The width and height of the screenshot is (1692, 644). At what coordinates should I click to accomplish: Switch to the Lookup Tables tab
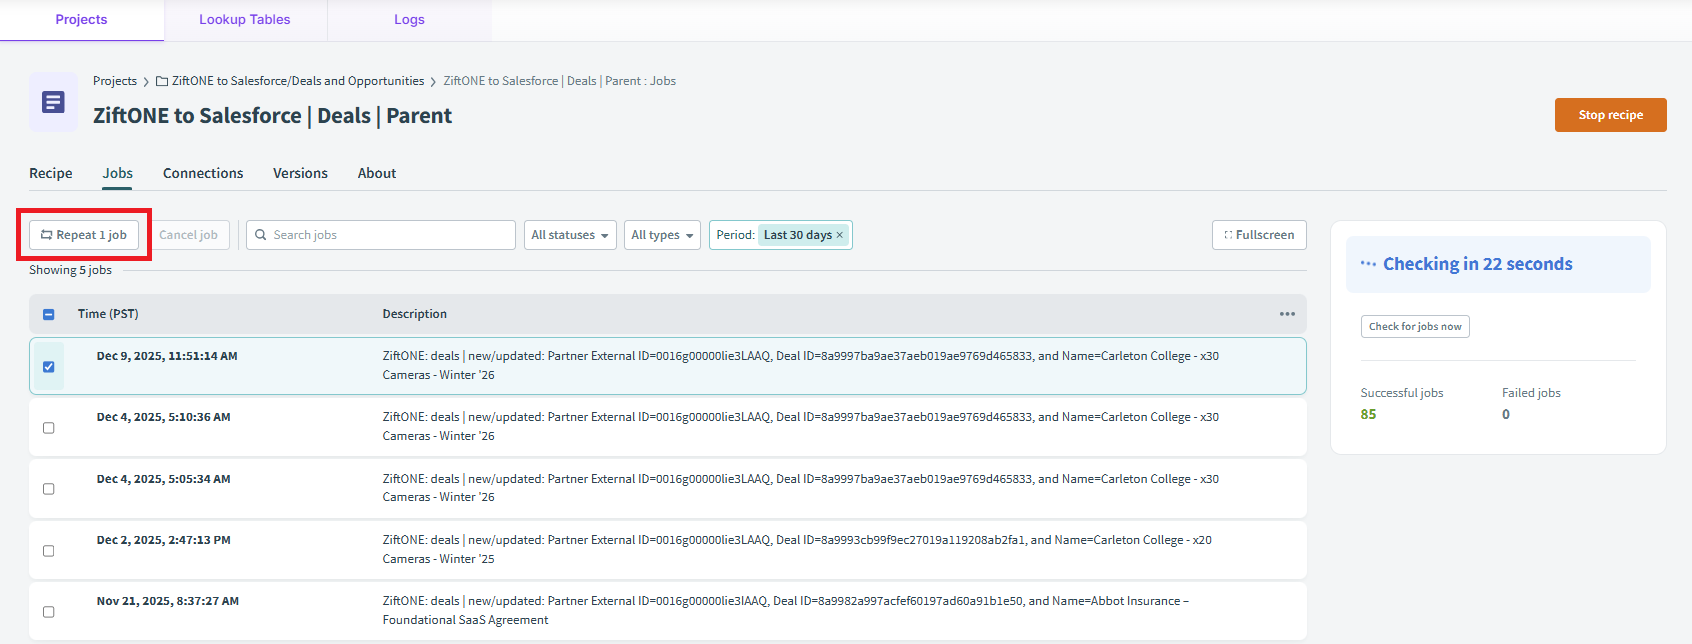tap(245, 20)
